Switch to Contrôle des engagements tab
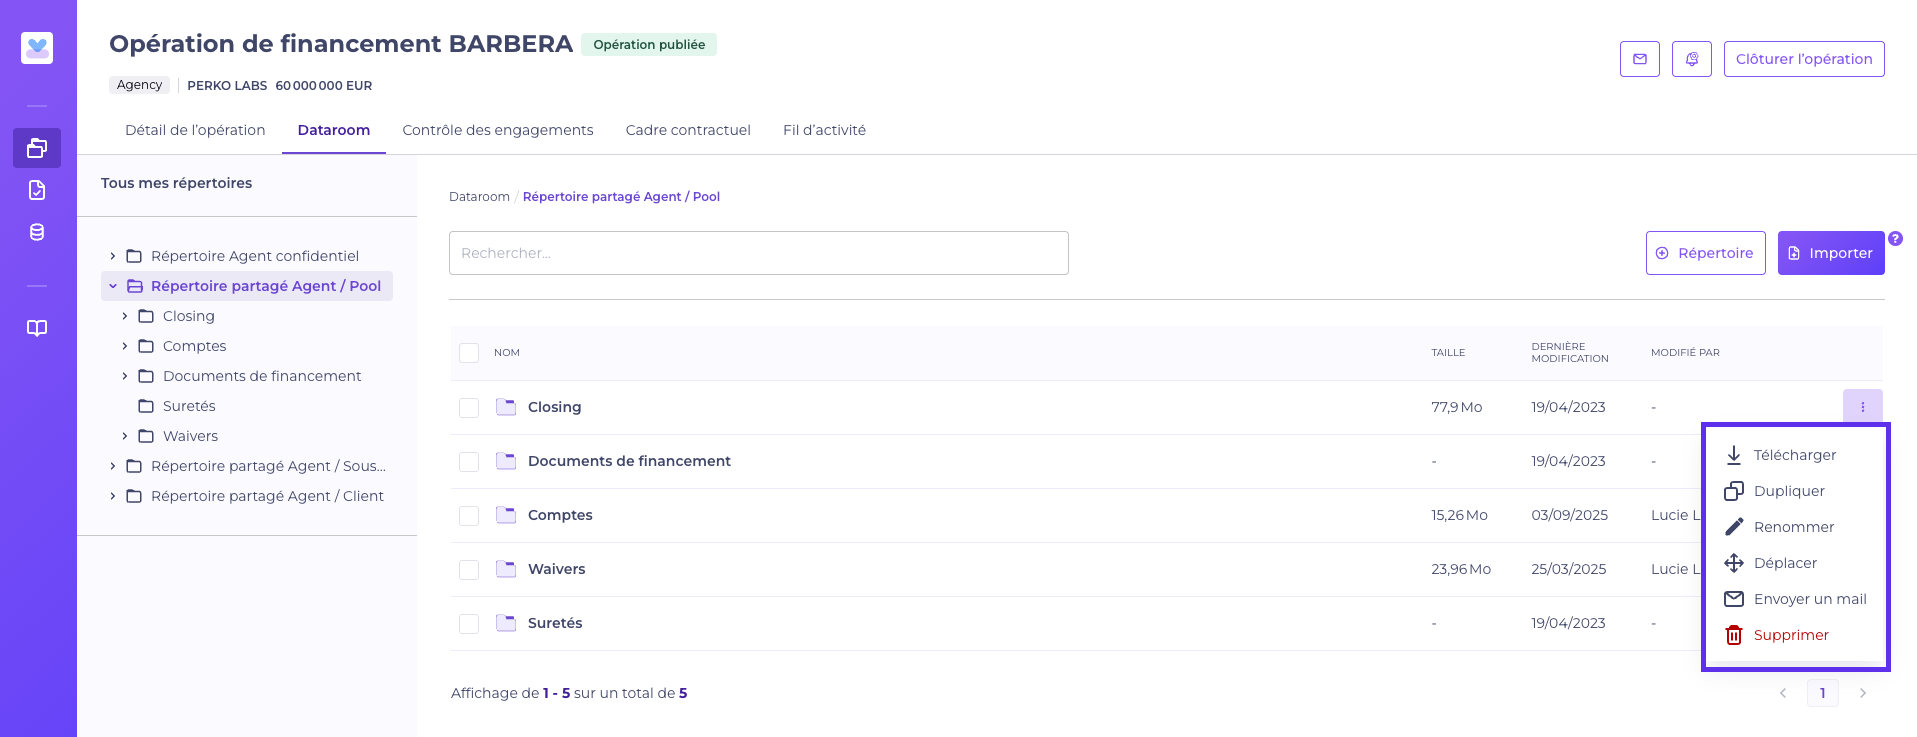This screenshot has width=1917, height=737. tap(497, 130)
